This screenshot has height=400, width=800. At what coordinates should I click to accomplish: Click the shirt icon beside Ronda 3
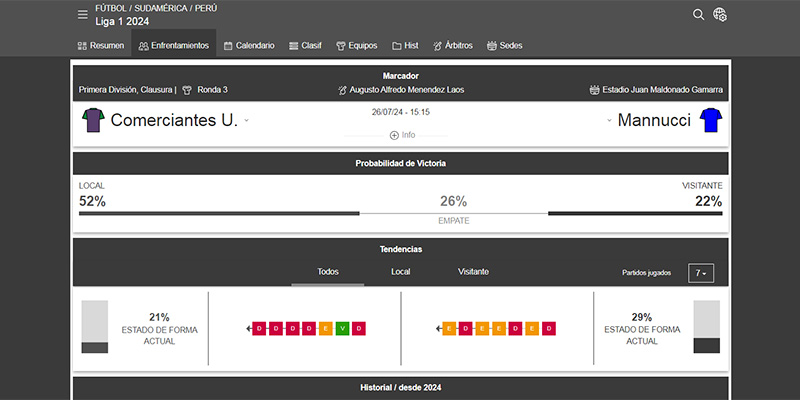point(187,90)
